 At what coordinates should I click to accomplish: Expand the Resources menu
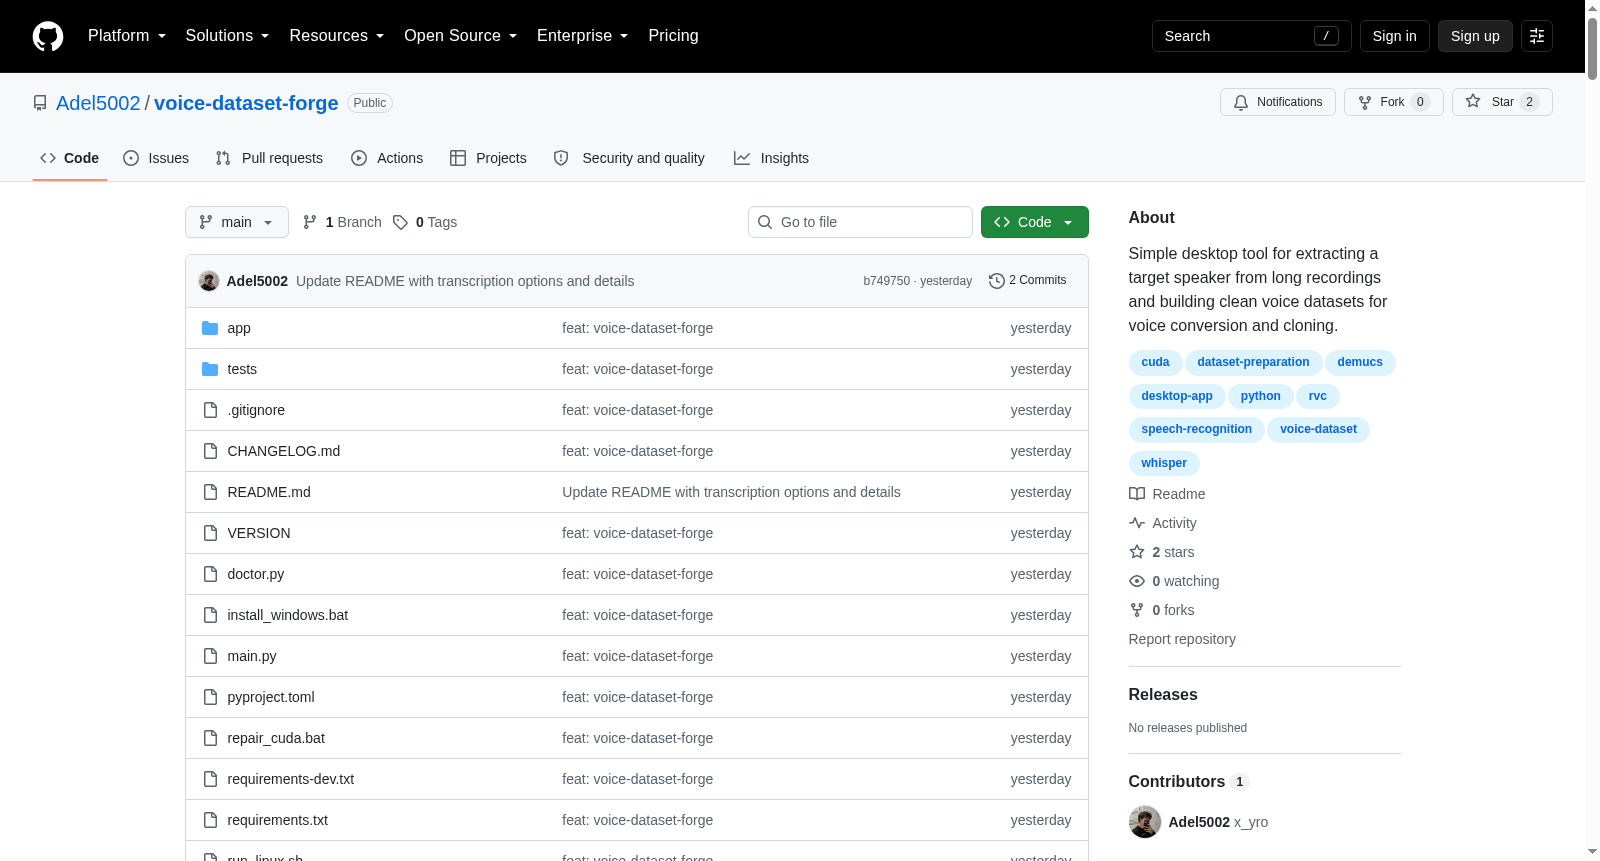[337, 36]
